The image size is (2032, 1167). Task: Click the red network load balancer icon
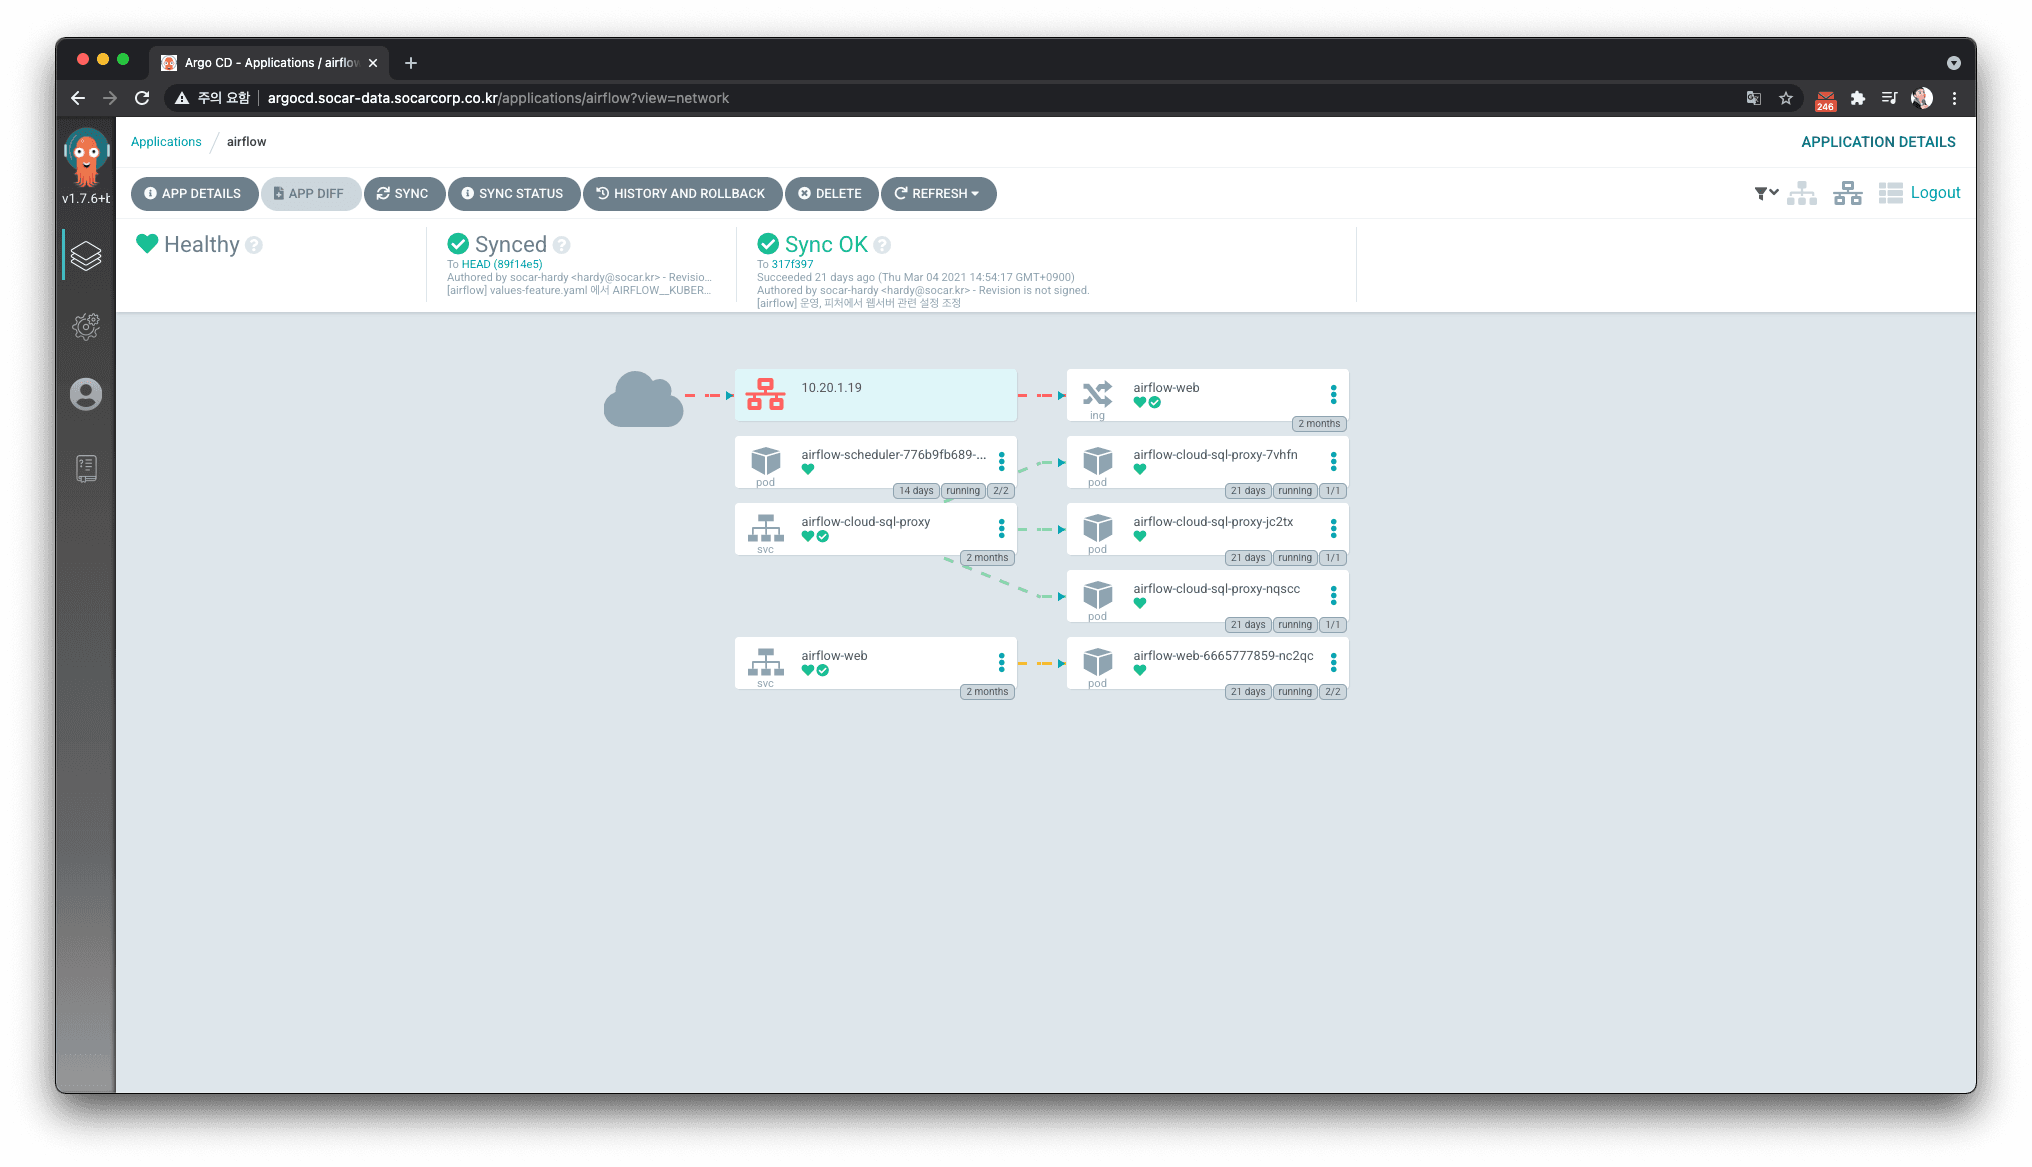coord(765,394)
